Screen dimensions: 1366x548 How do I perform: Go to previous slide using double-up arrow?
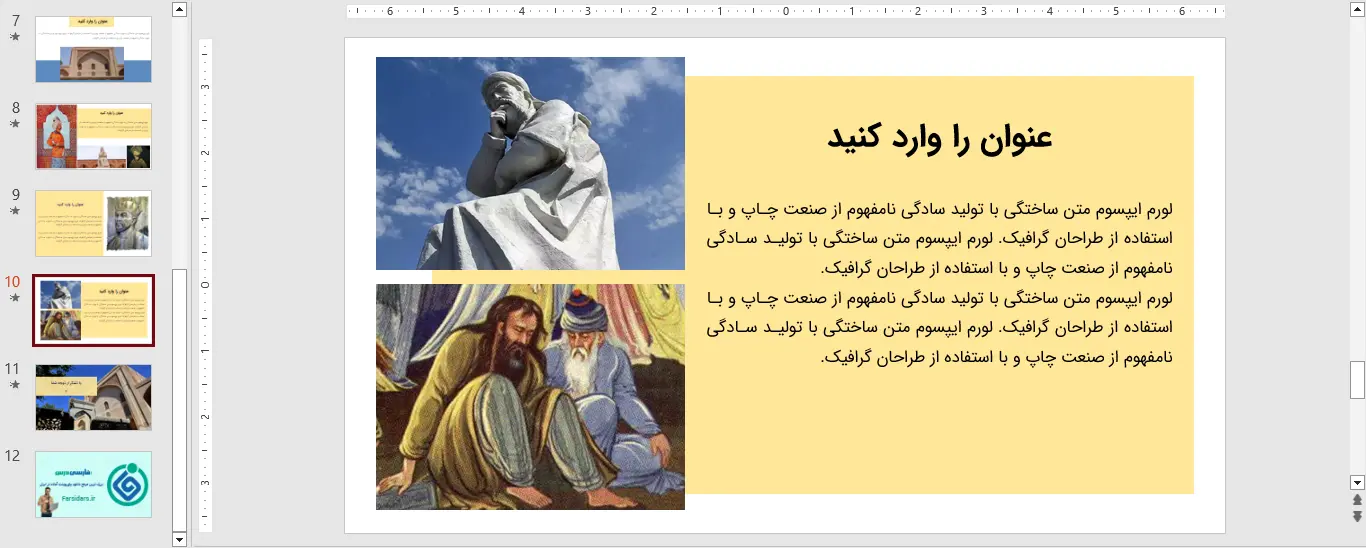(x=1357, y=499)
